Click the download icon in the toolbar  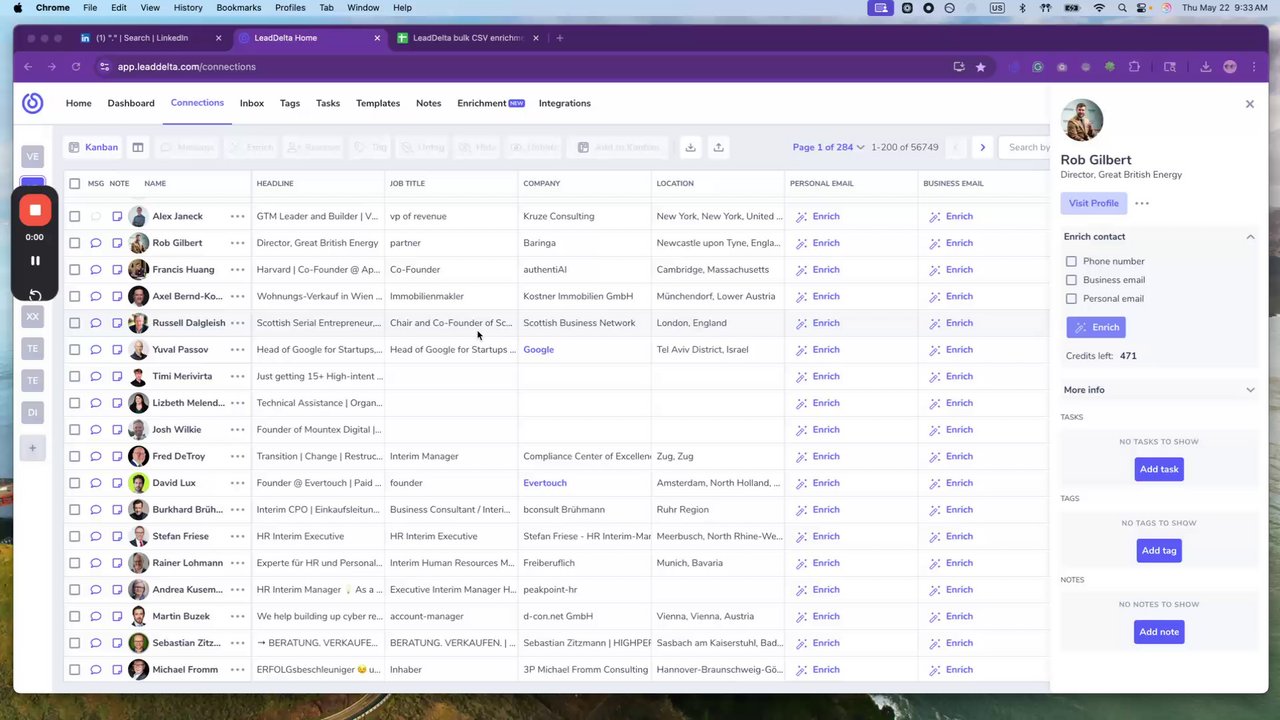(x=690, y=147)
